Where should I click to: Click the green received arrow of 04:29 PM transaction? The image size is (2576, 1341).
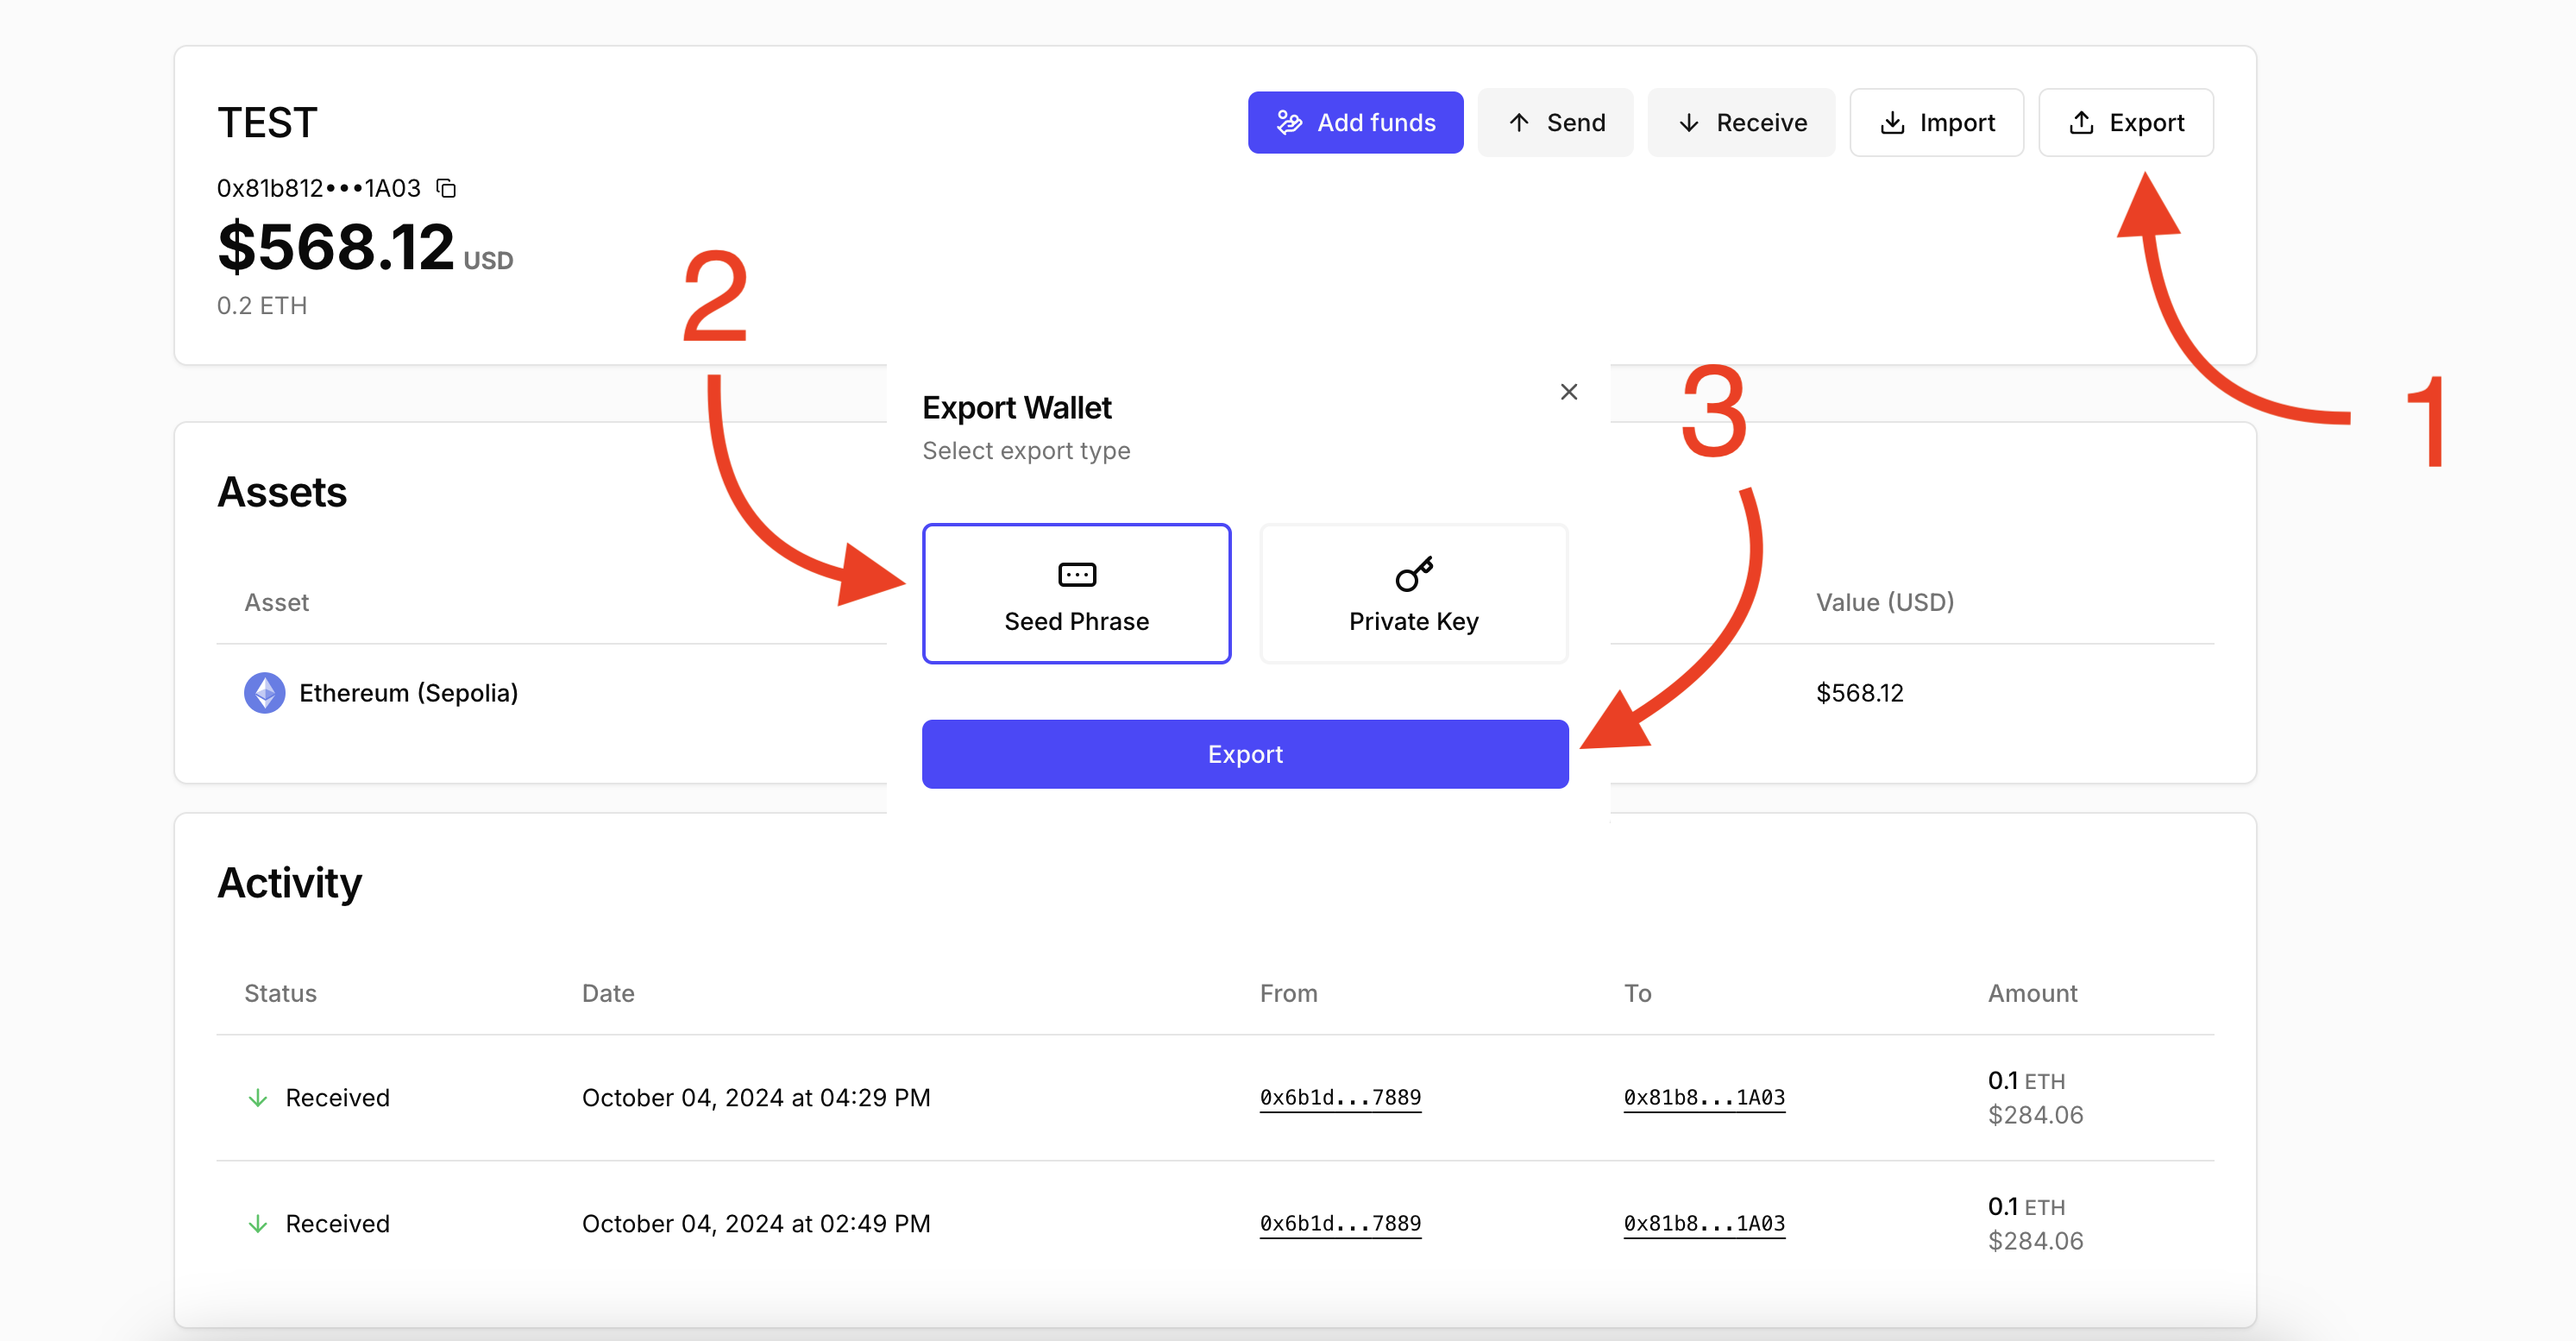tap(258, 1098)
